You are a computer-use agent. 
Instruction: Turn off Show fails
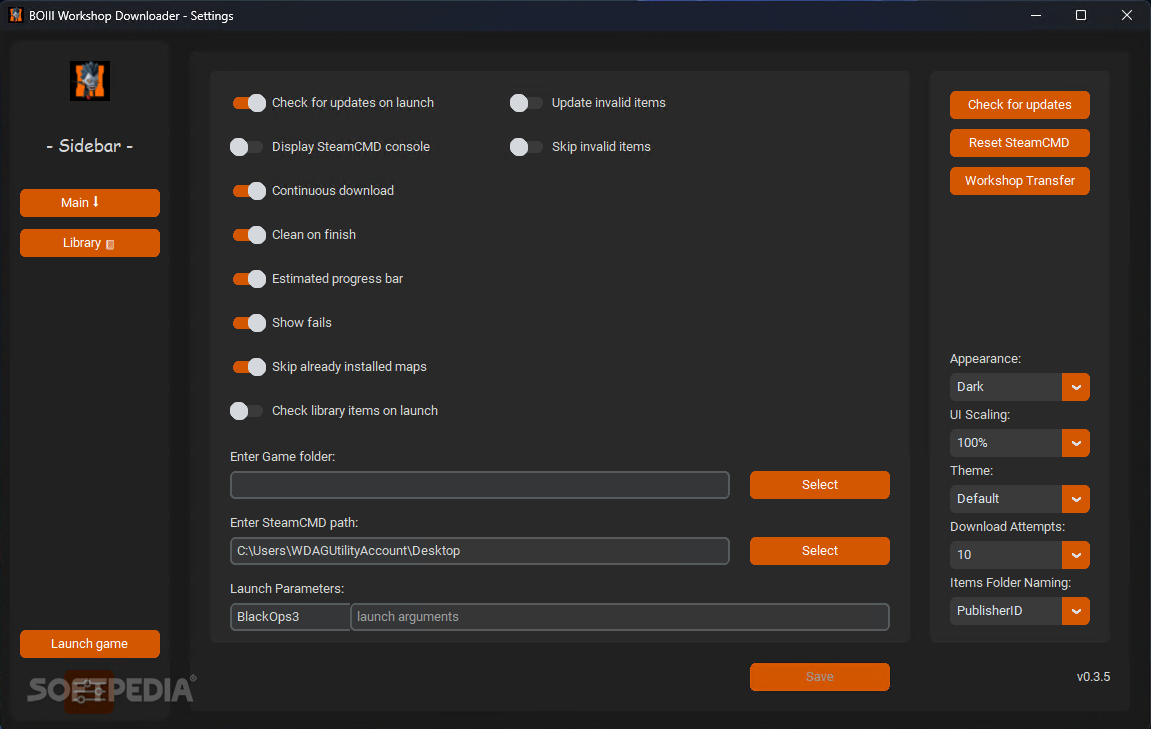[x=249, y=323]
